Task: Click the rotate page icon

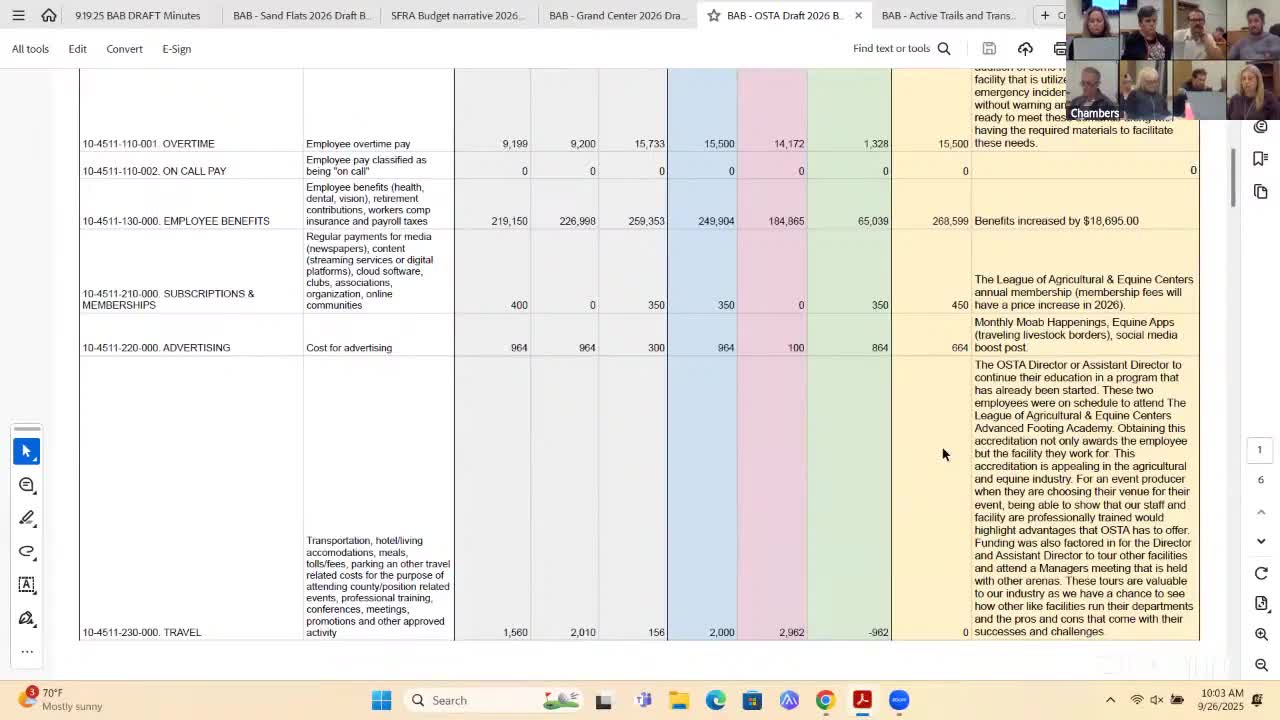Action: [1261, 573]
